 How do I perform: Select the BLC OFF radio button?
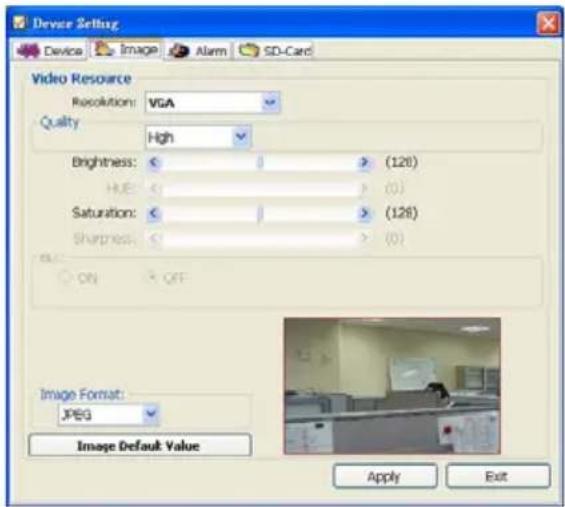coord(152,277)
